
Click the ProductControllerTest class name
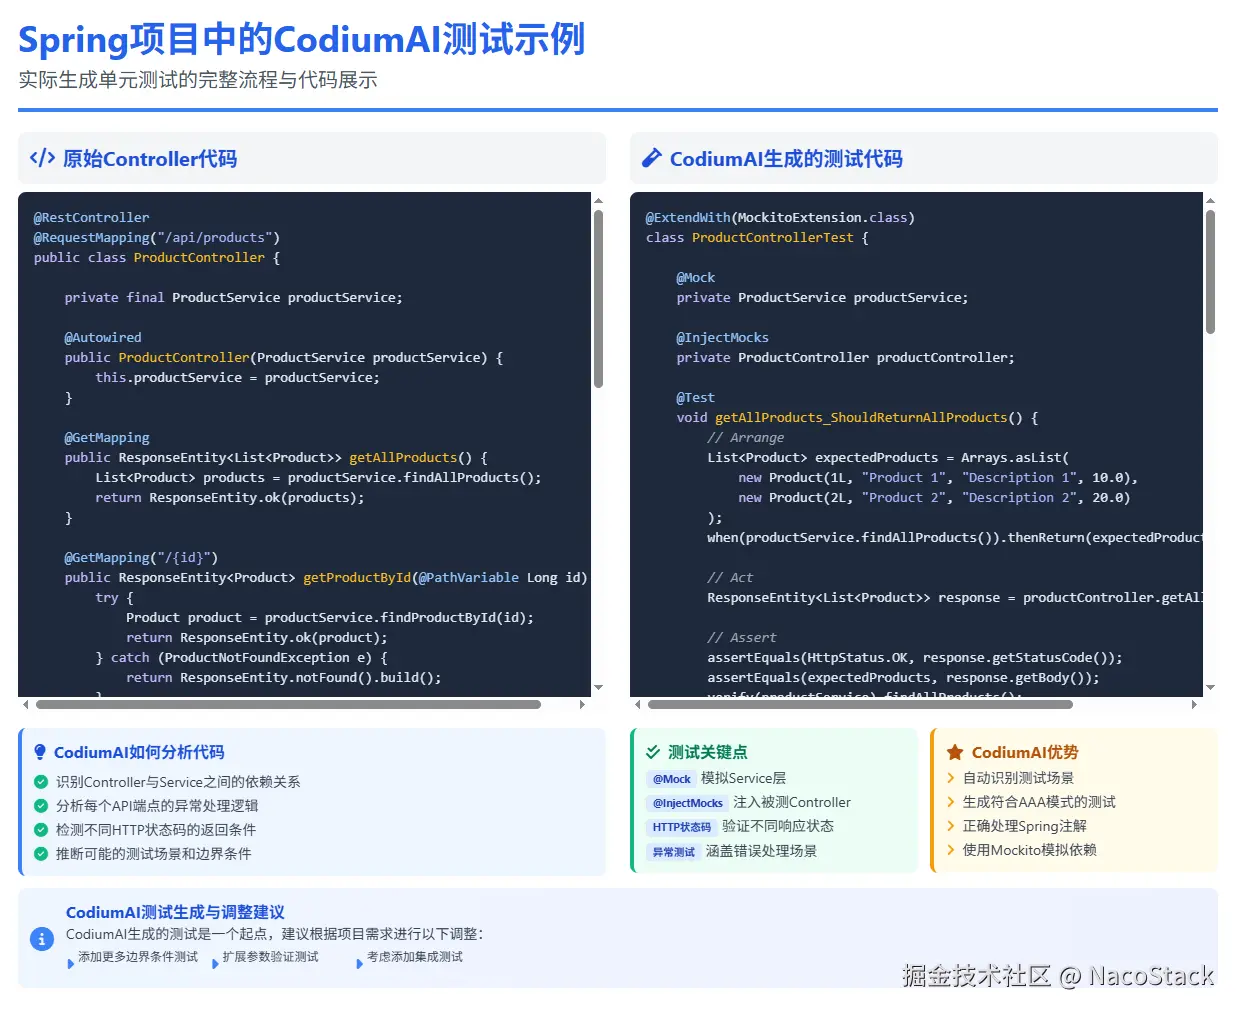pyautogui.click(x=773, y=237)
